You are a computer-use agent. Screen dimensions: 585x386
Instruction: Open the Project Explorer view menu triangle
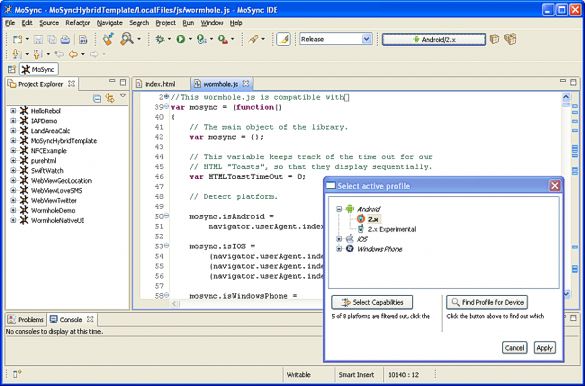[123, 96]
